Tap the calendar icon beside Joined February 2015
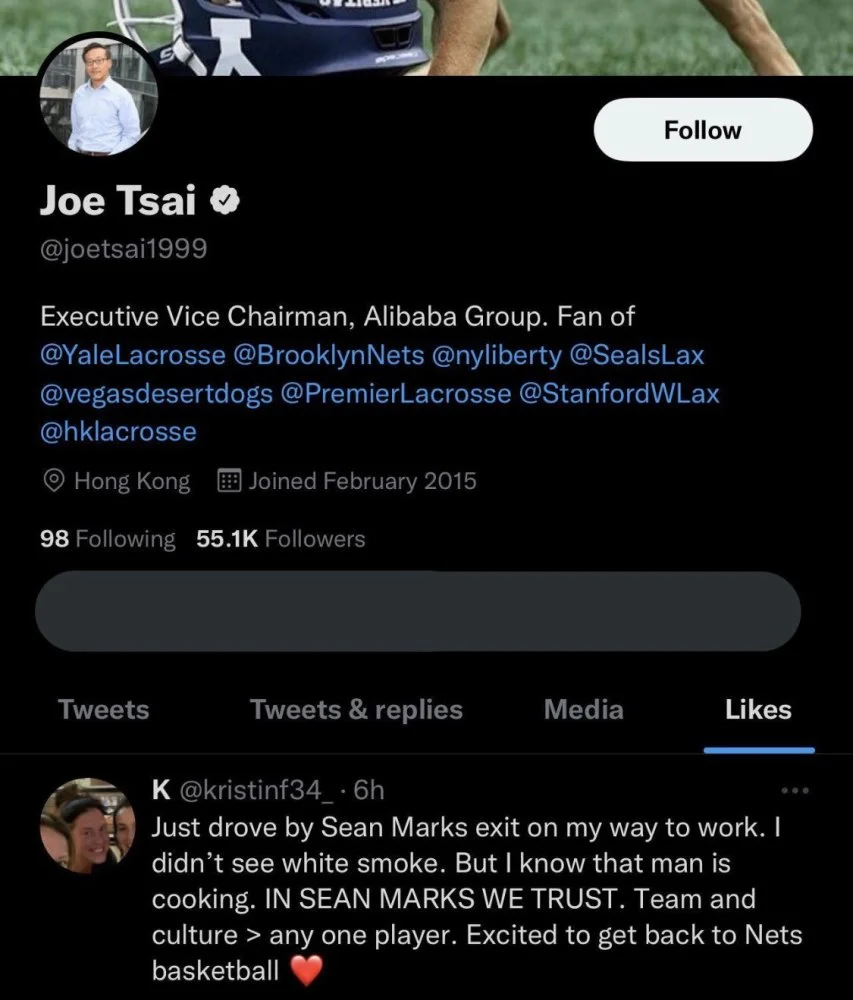The height and width of the screenshot is (1000, 853). (x=229, y=481)
